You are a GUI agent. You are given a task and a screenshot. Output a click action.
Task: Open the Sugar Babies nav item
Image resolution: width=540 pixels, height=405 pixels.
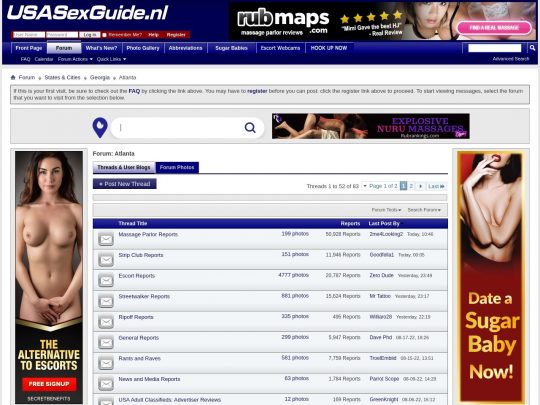pyautogui.click(x=231, y=48)
